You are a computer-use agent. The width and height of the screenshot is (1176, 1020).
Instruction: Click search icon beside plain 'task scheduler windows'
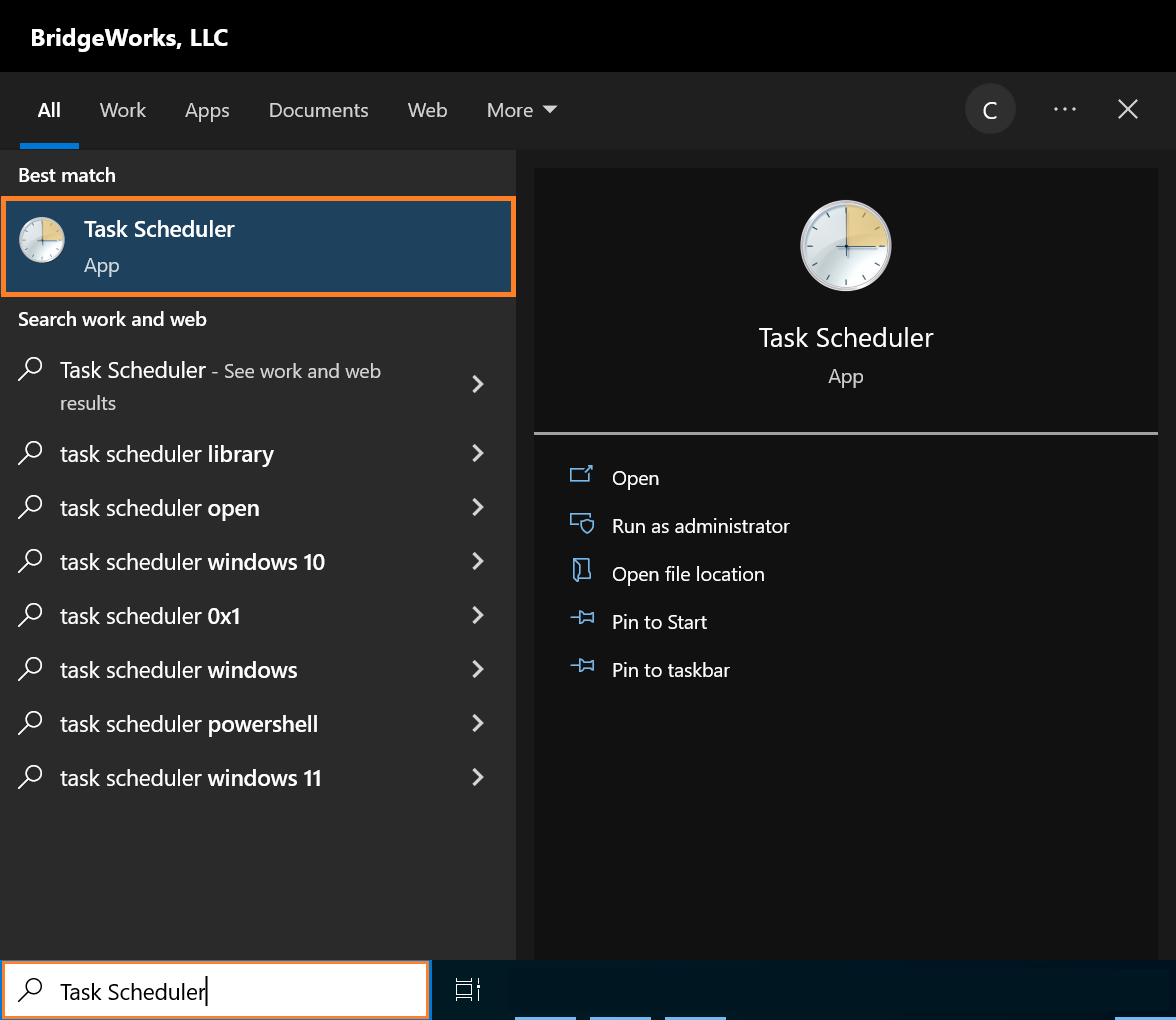30,669
